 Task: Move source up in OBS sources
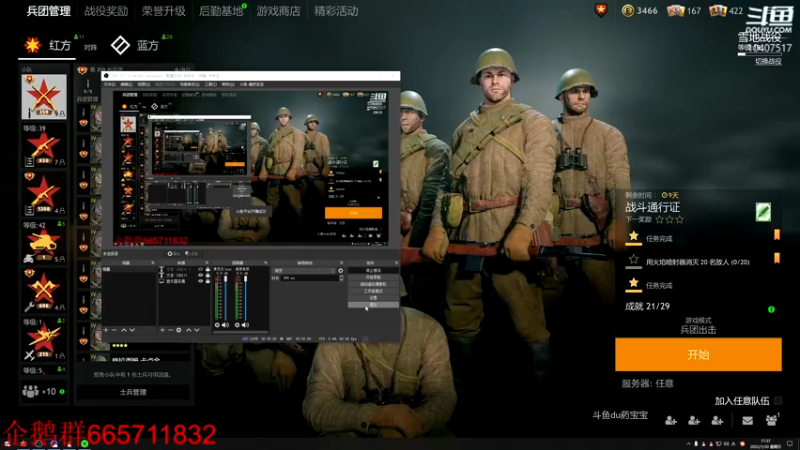coord(189,331)
